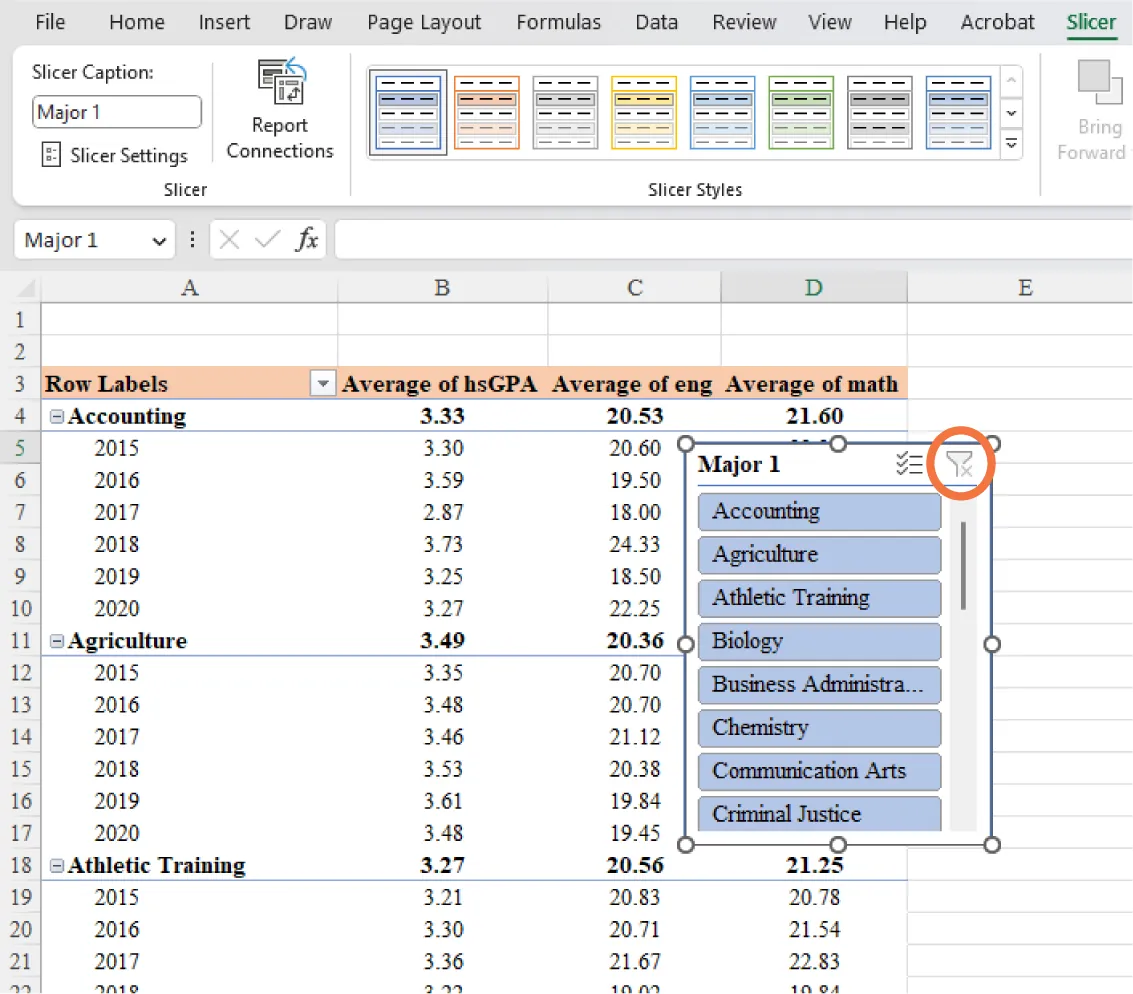Enable Multi-Select on the Major 1 slicer
The width and height of the screenshot is (1133, 994).
tap(909, 463)
